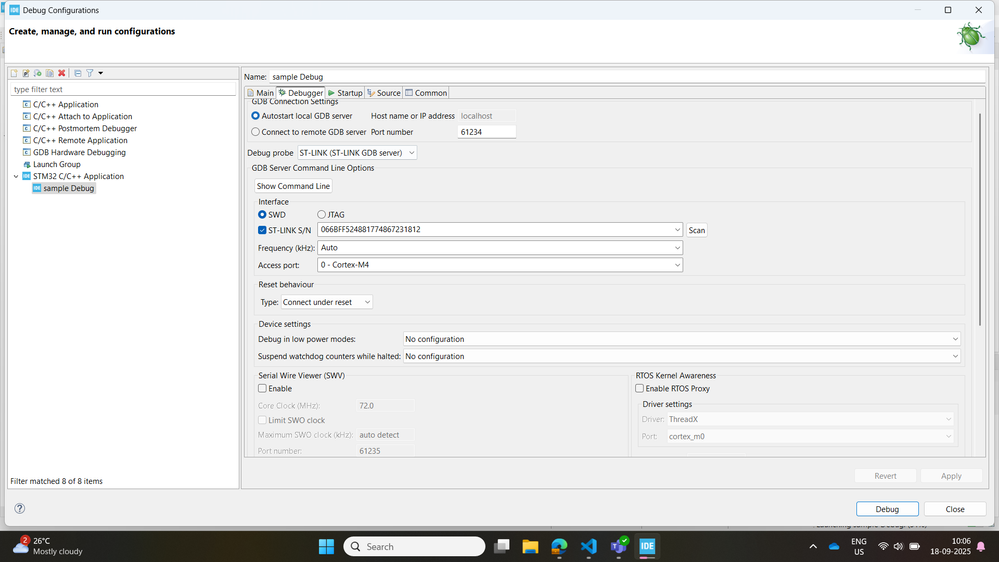Open Suspend watchdog counters dropdown
Screen dimensions: 999x562
681,356
